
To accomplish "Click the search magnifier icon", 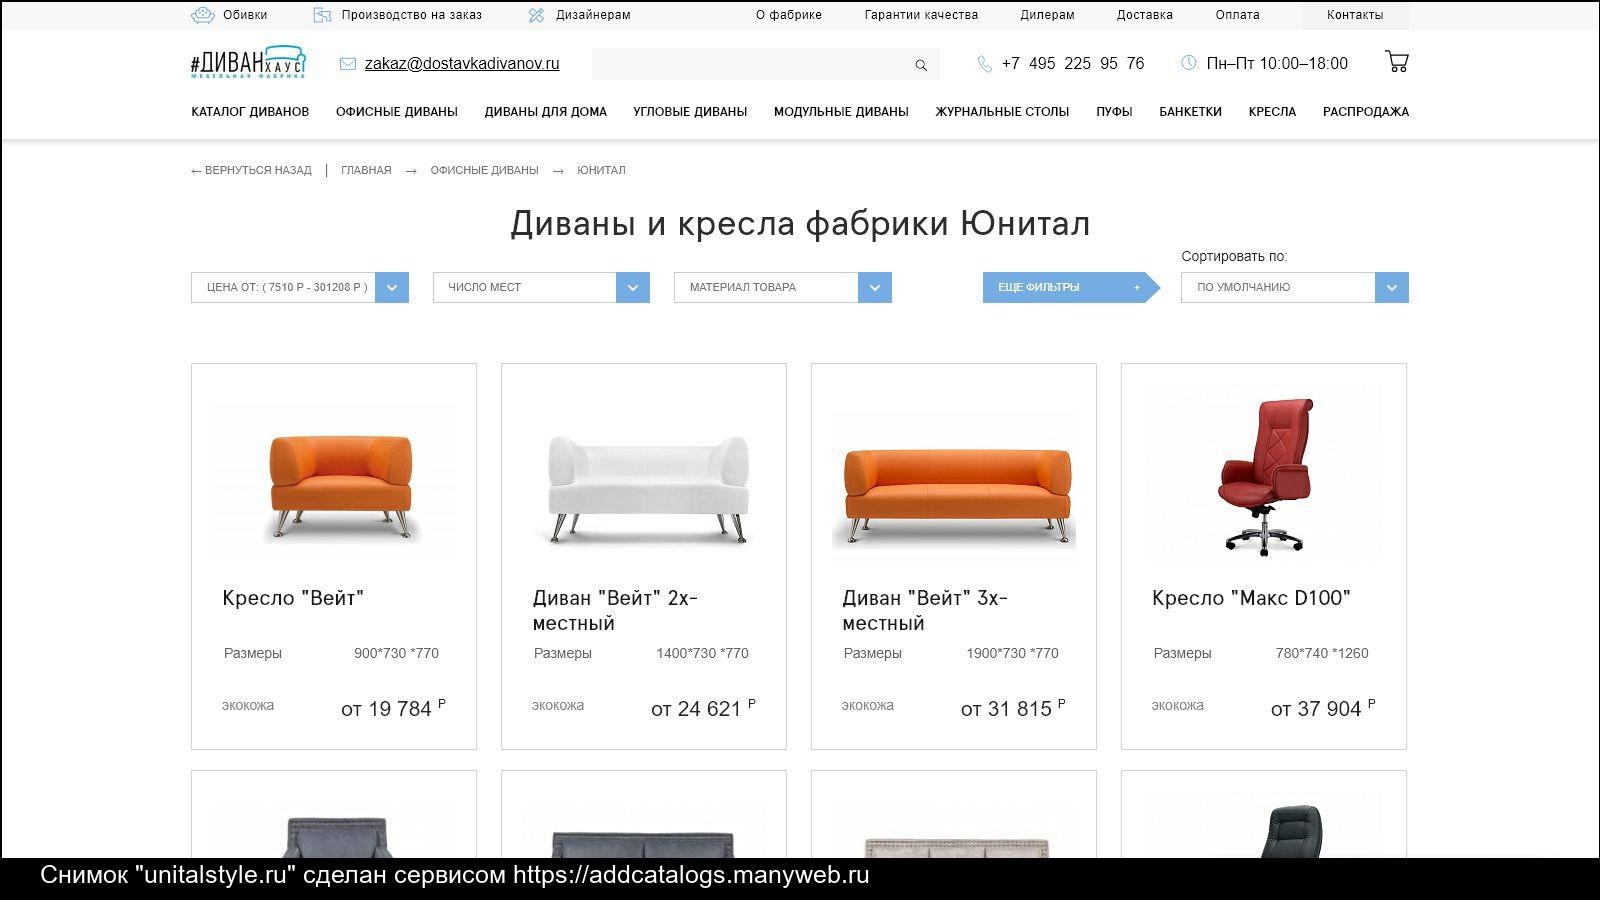I will pos(921,65).
